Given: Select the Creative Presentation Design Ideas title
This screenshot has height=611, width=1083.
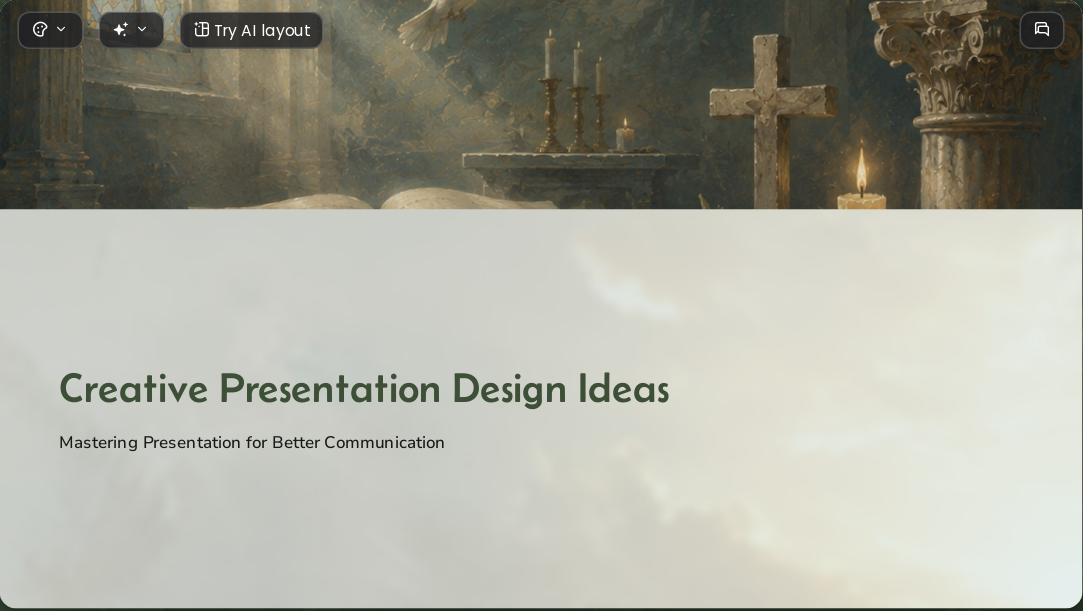Looking at the screenshot, I should 364,388.
